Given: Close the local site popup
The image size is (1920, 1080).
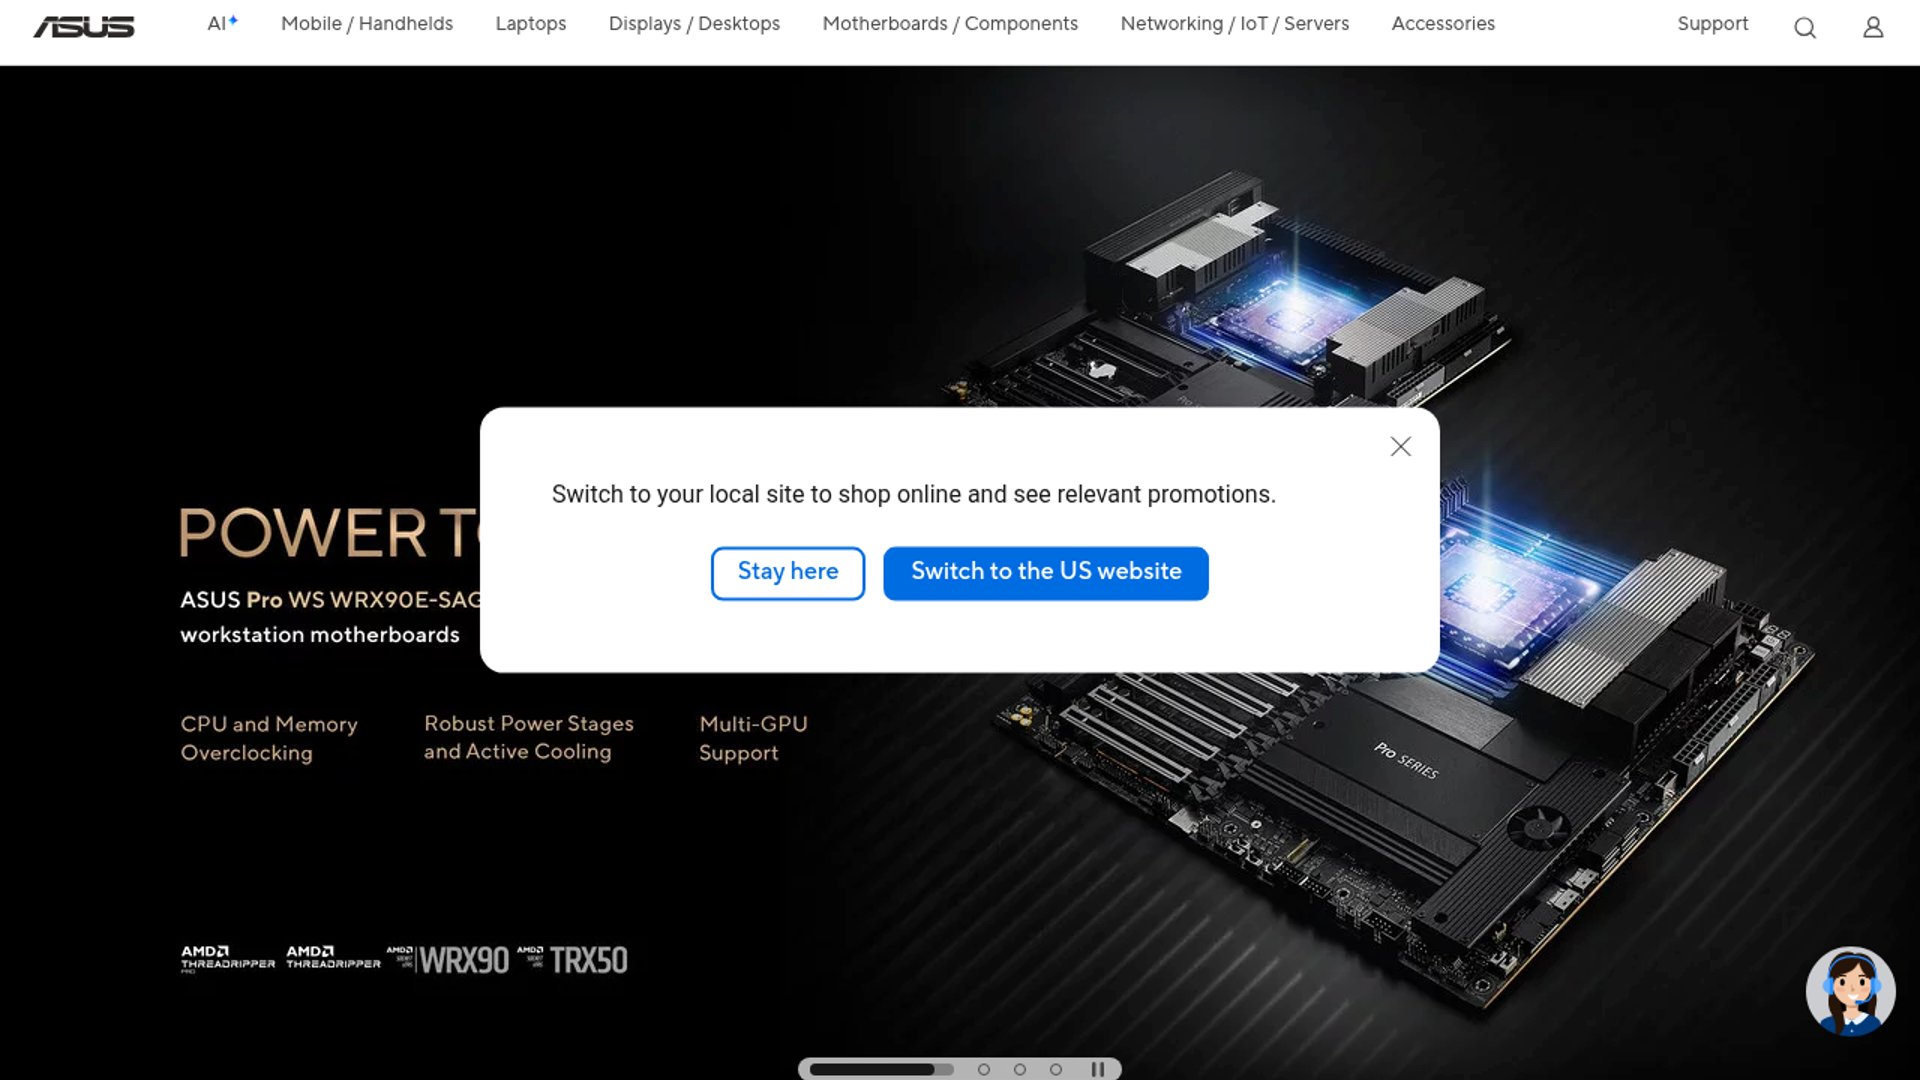Looking at the screenshot, I should [x=1400, y=447].
